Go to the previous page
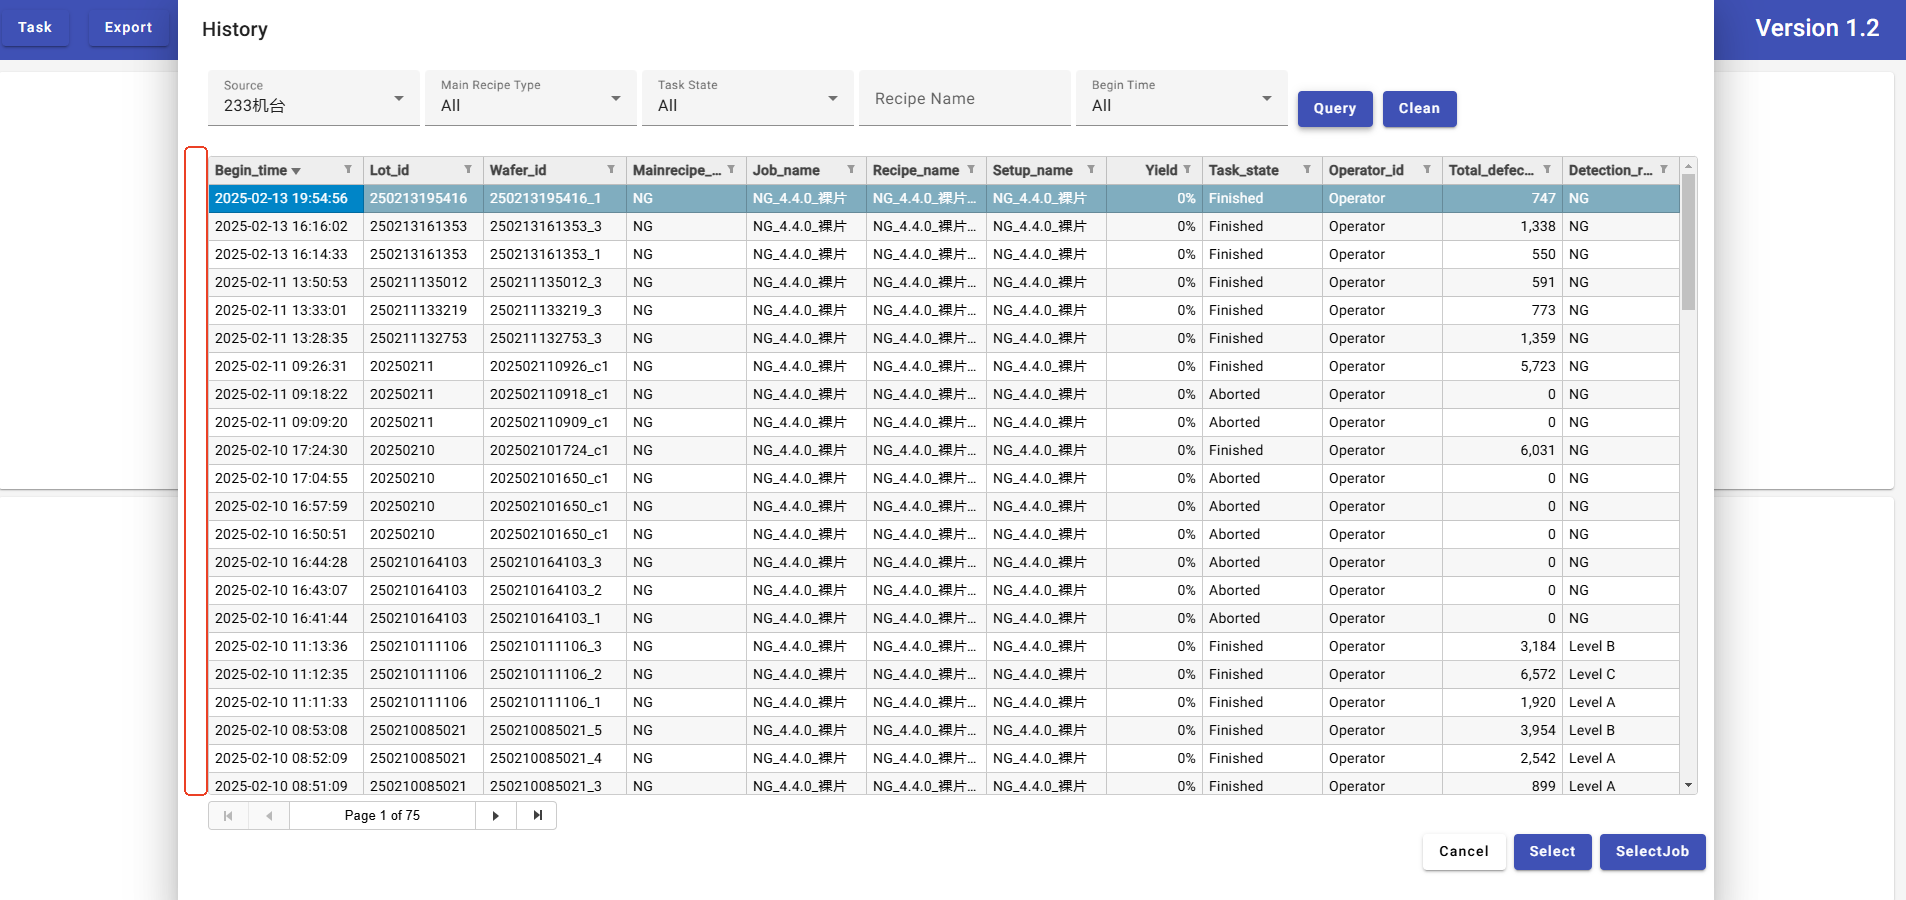This screenshot has width=1906, height=900. [x=269, y=816]
